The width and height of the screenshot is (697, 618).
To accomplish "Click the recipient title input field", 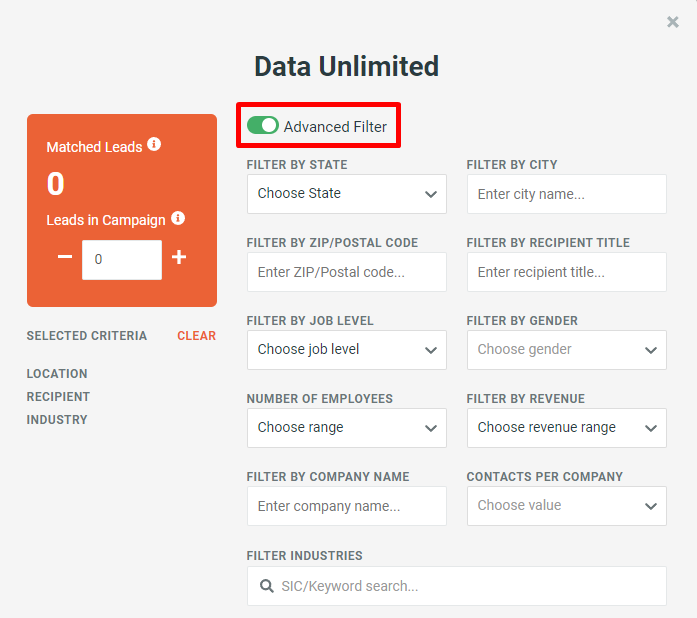I will pyautogui.click(x=566, y=272).
